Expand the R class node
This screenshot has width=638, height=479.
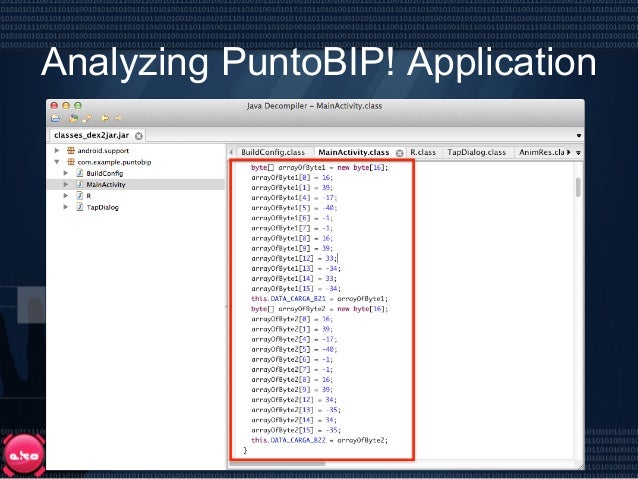click(66, 196)
